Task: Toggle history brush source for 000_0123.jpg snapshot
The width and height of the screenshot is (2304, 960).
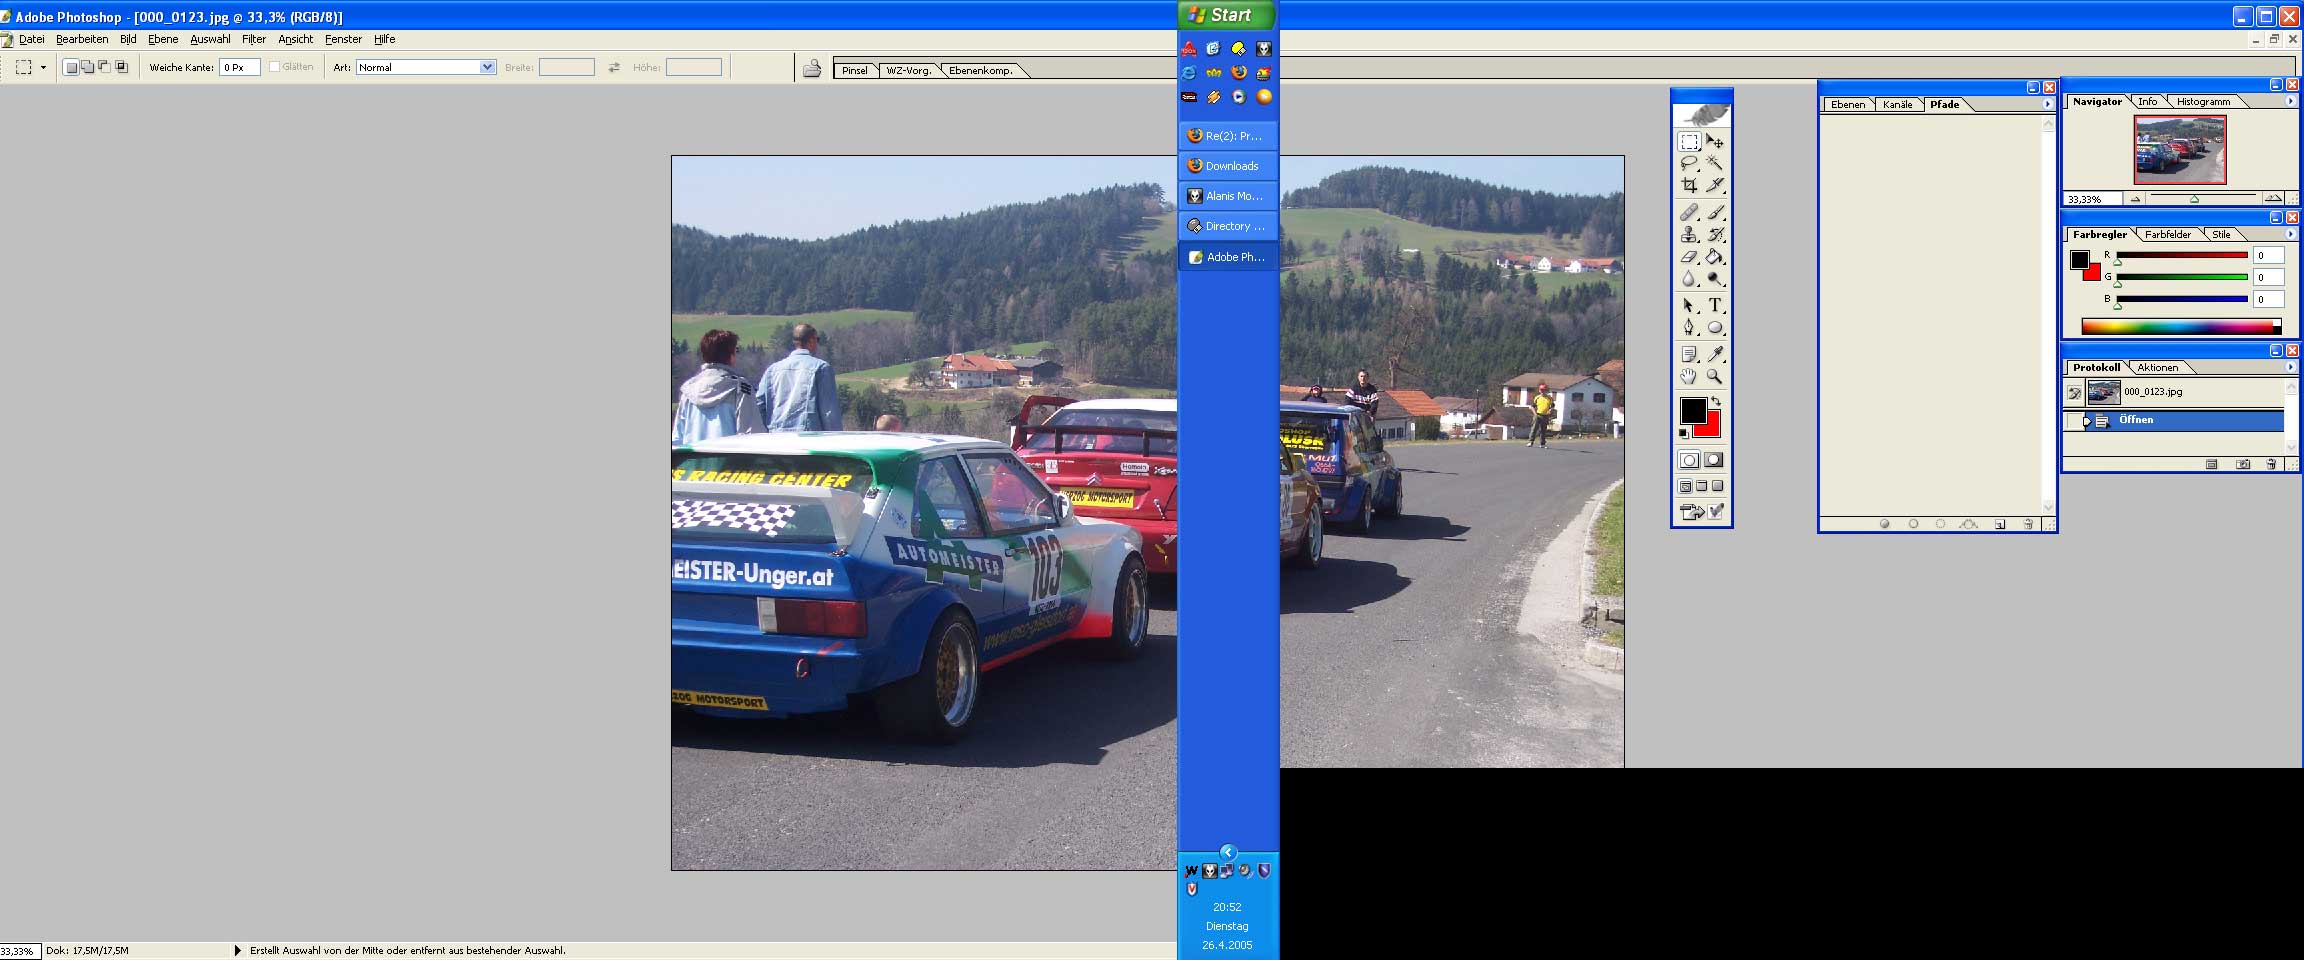Action: point(2074,393)
